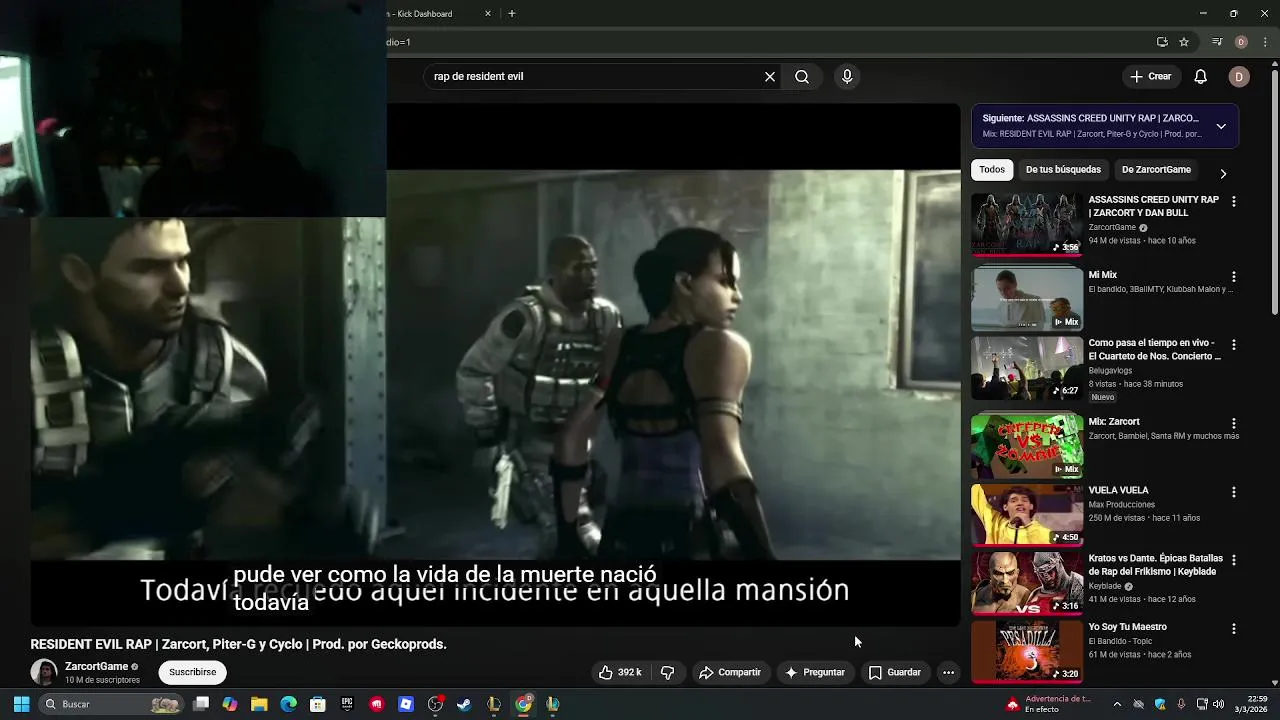Screen dimensions: 1280x720
Task: Open options menu for Mi Mix
Action: coord(1234,277)
